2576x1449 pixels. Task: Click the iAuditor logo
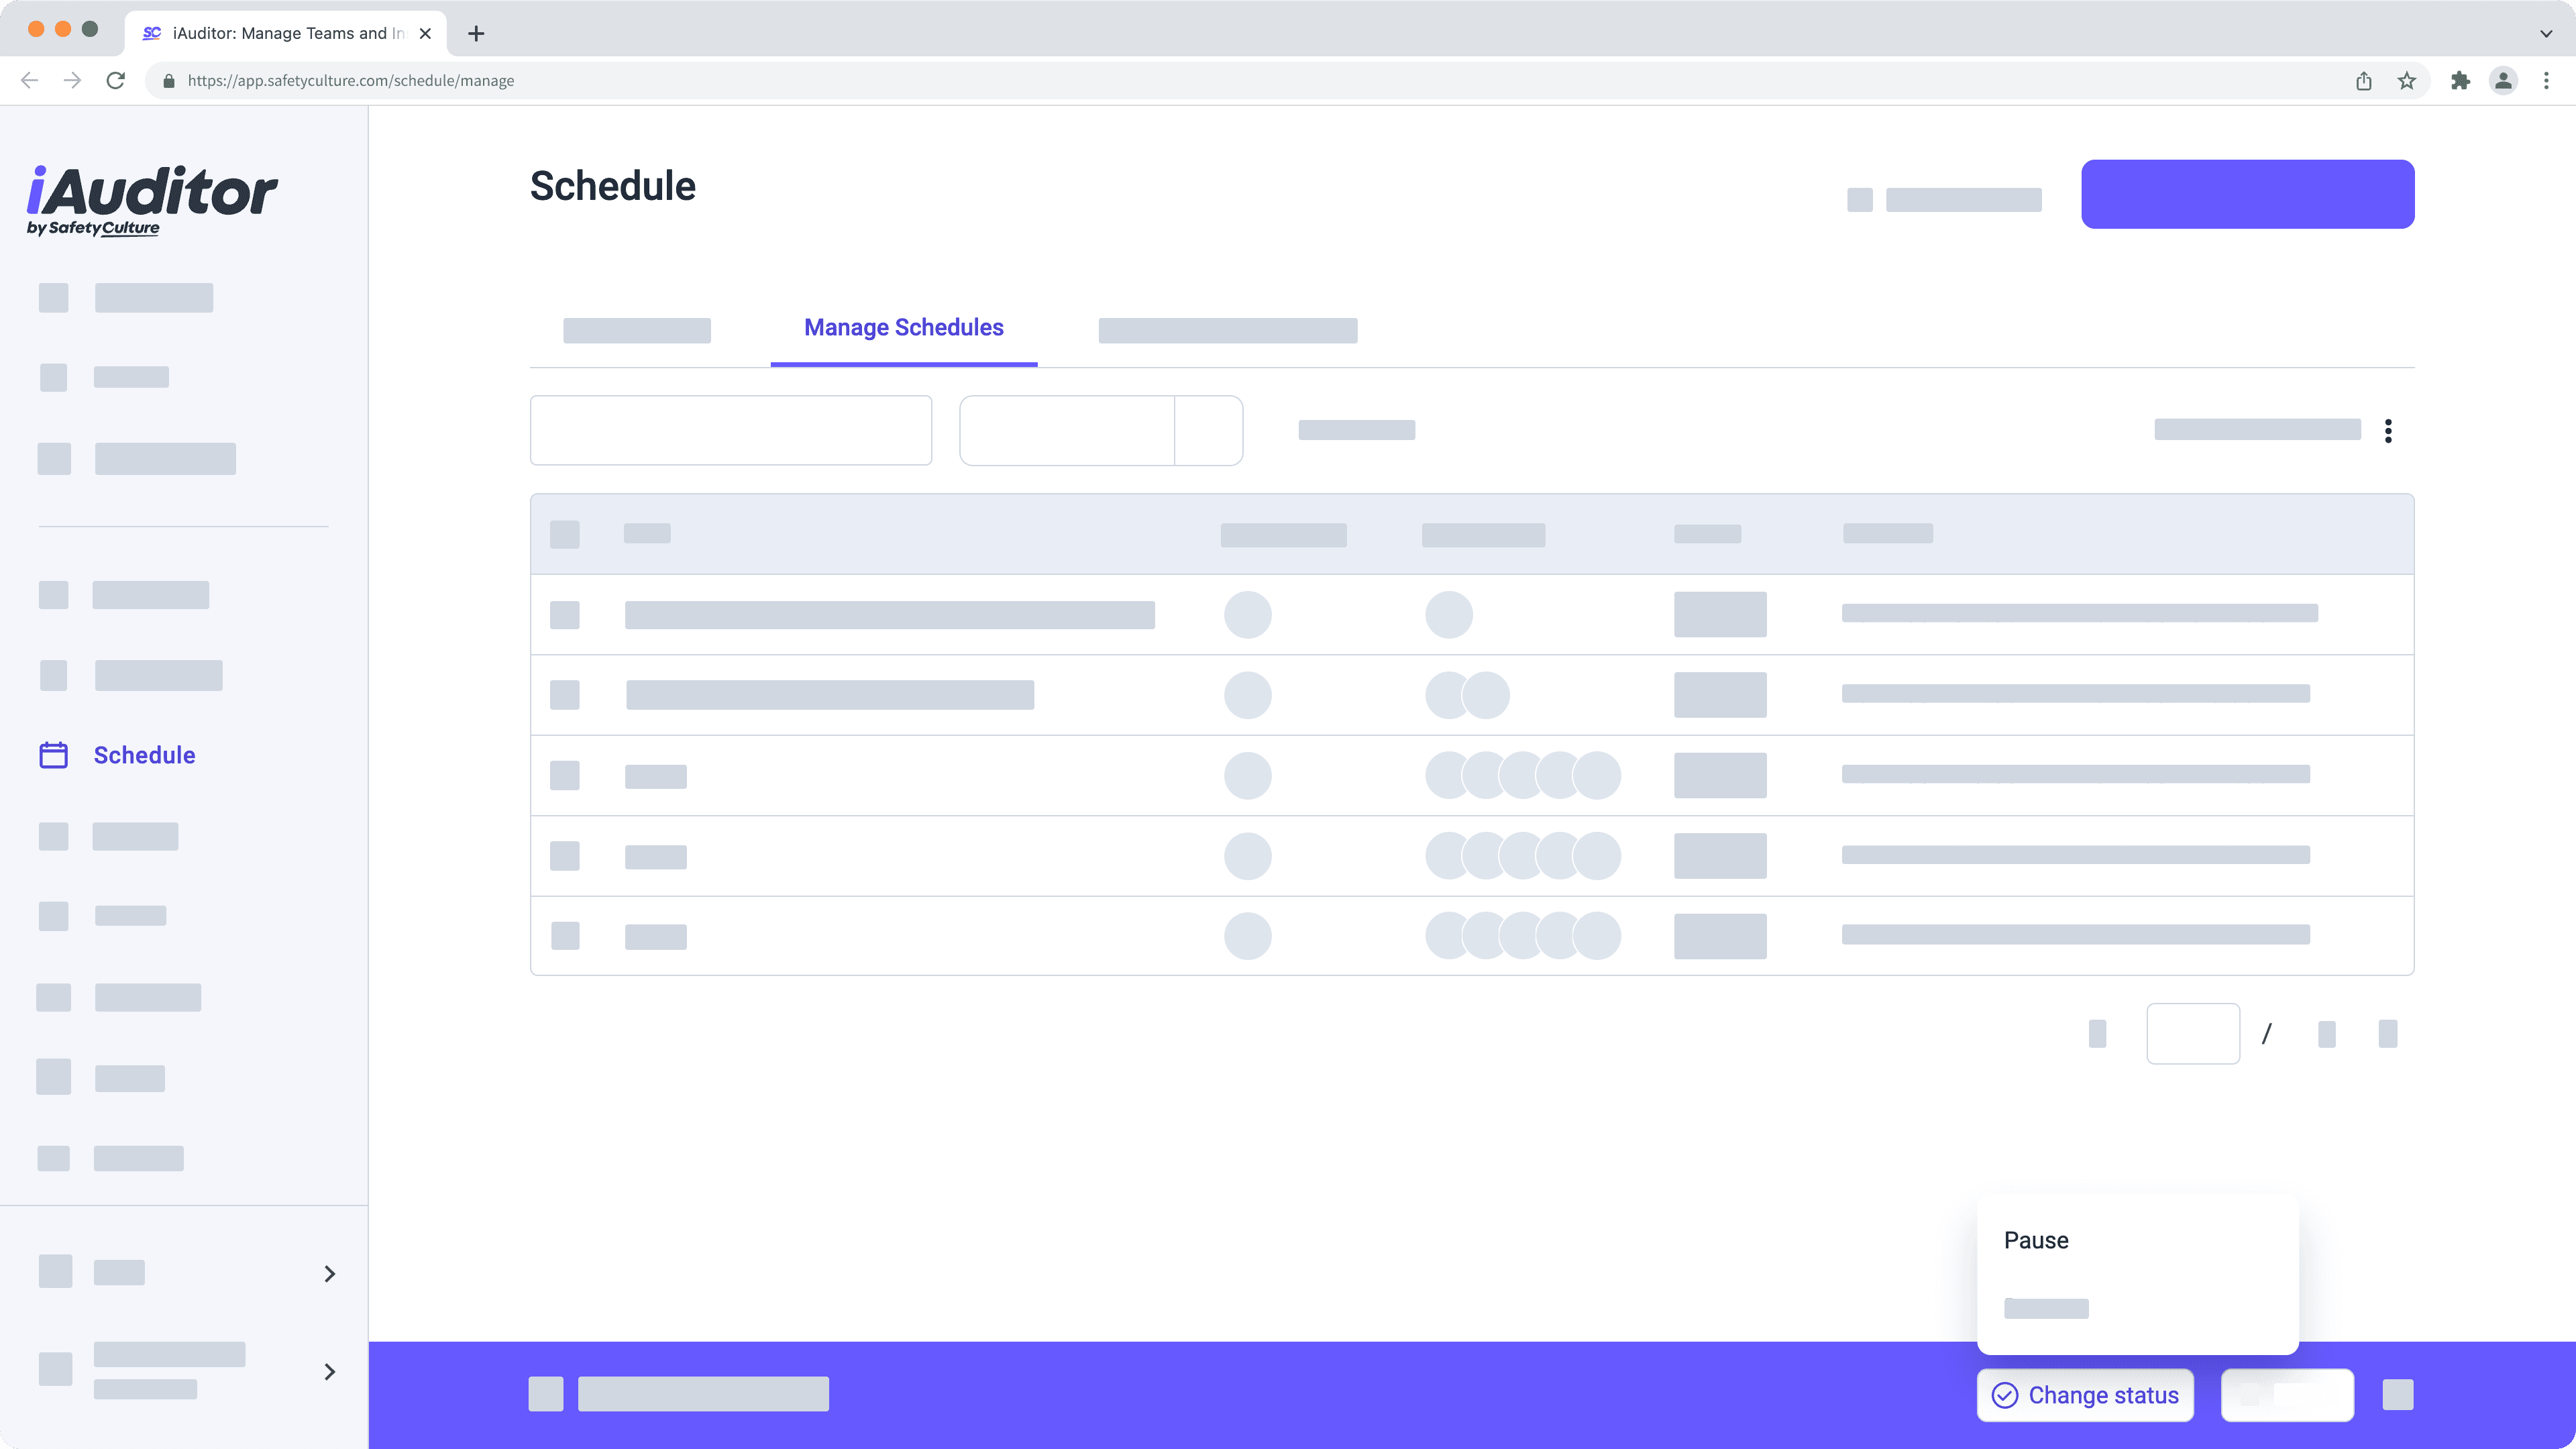152,200
